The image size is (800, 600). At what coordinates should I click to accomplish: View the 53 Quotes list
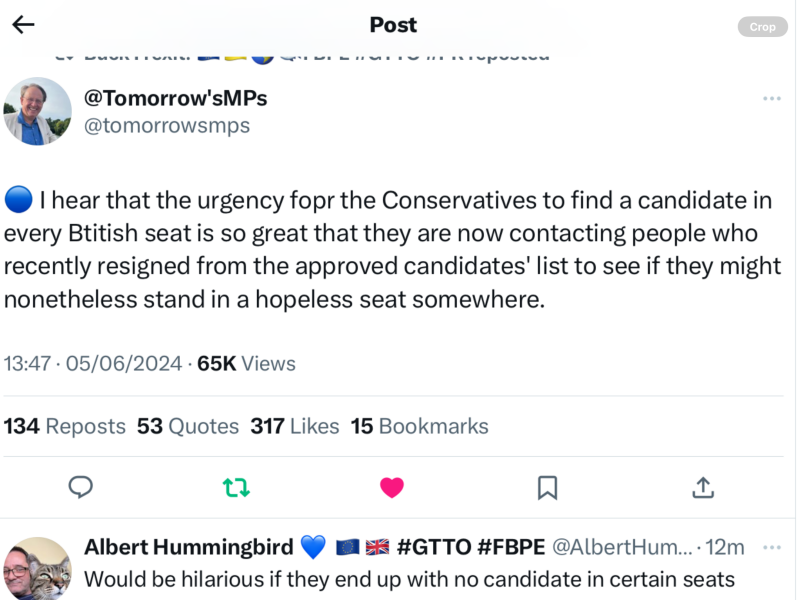188,426
